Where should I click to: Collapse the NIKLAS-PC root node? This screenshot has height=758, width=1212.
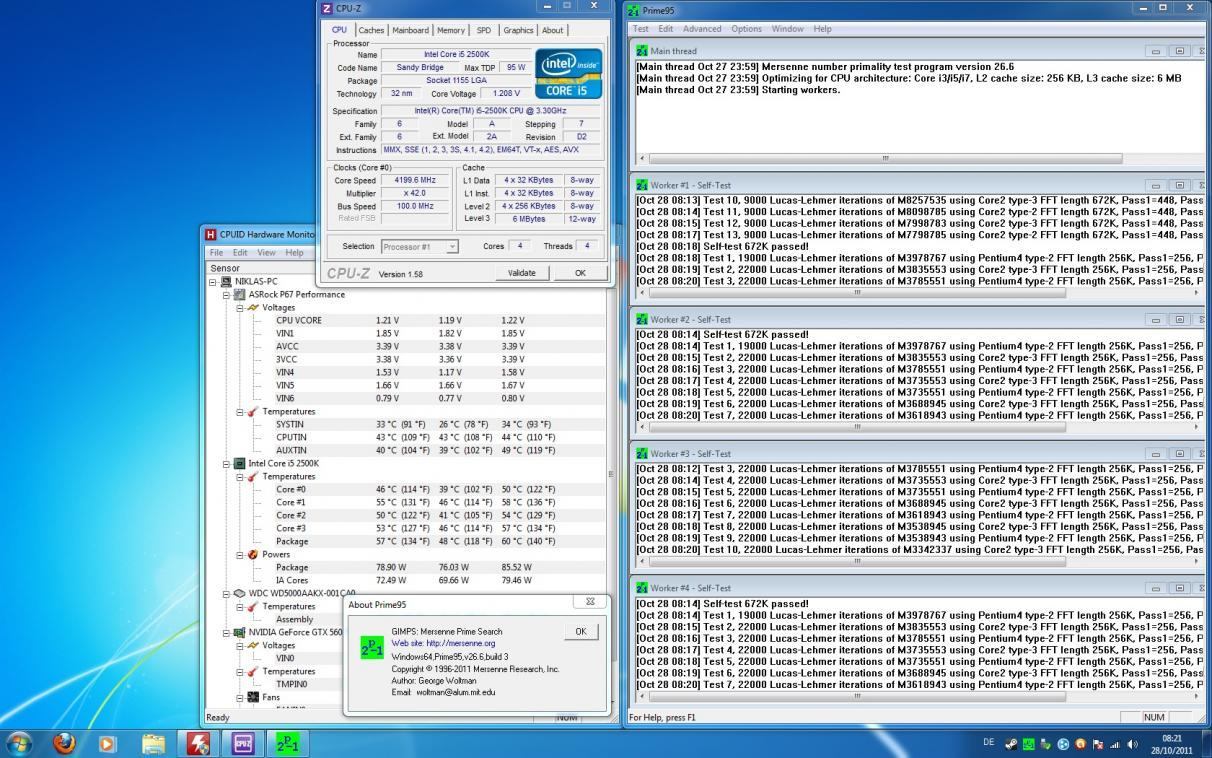[x=213, y=282]
